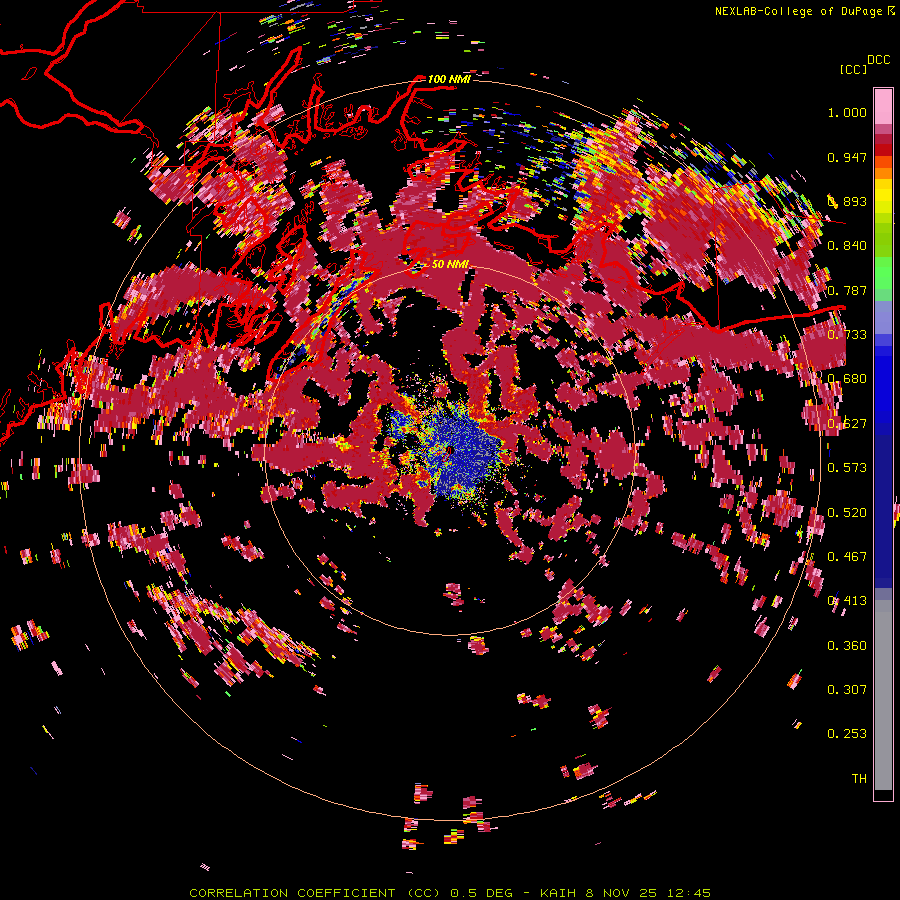Click the 0.947 legend value
900x900 pixels.
click(847, 157)
